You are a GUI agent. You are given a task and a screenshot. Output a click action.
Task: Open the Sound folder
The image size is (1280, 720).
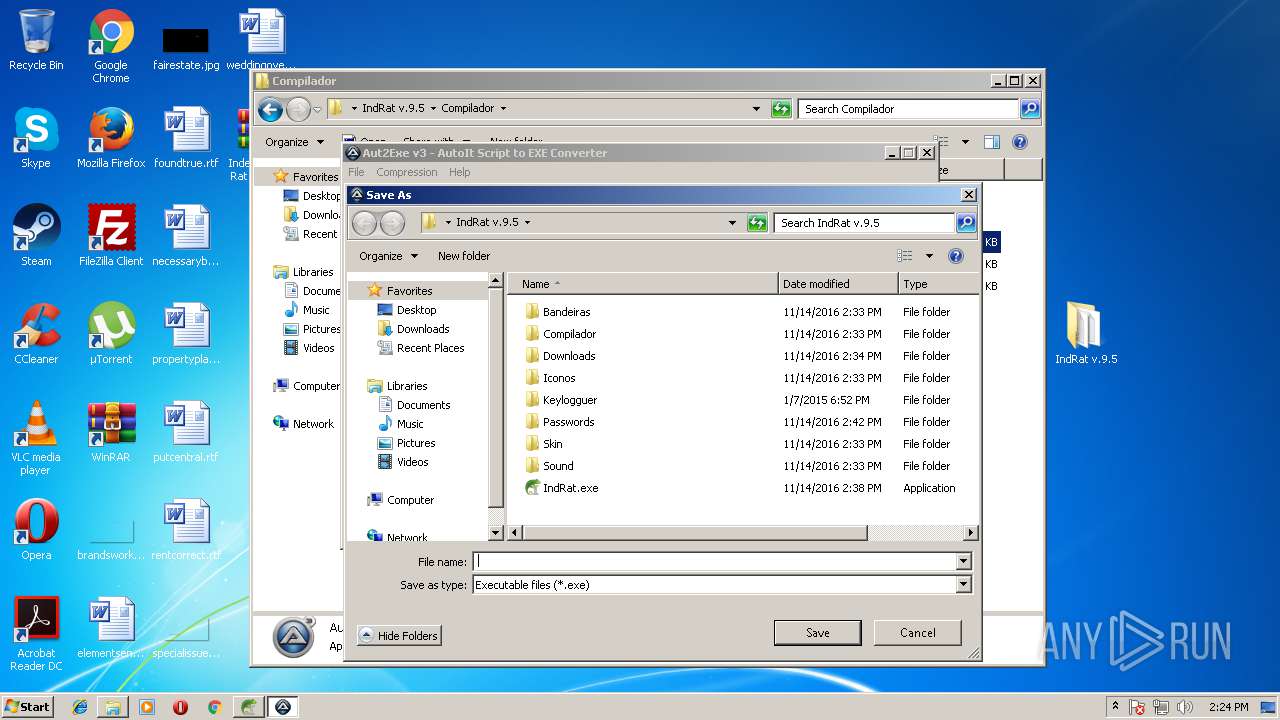coord(558,466)
